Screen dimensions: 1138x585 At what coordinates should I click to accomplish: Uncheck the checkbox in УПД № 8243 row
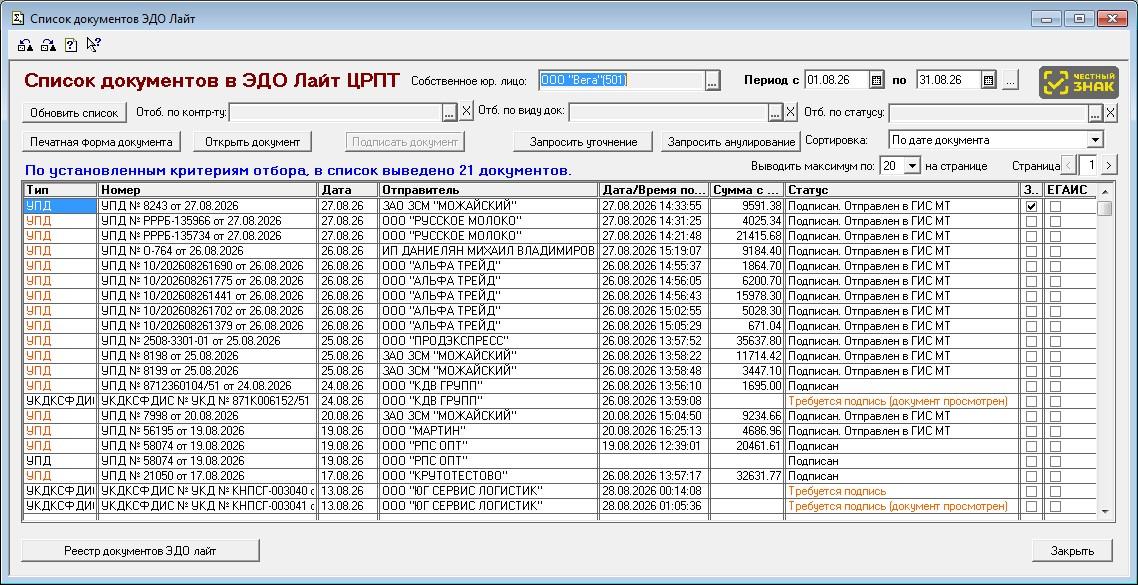tap(1031, 206)
